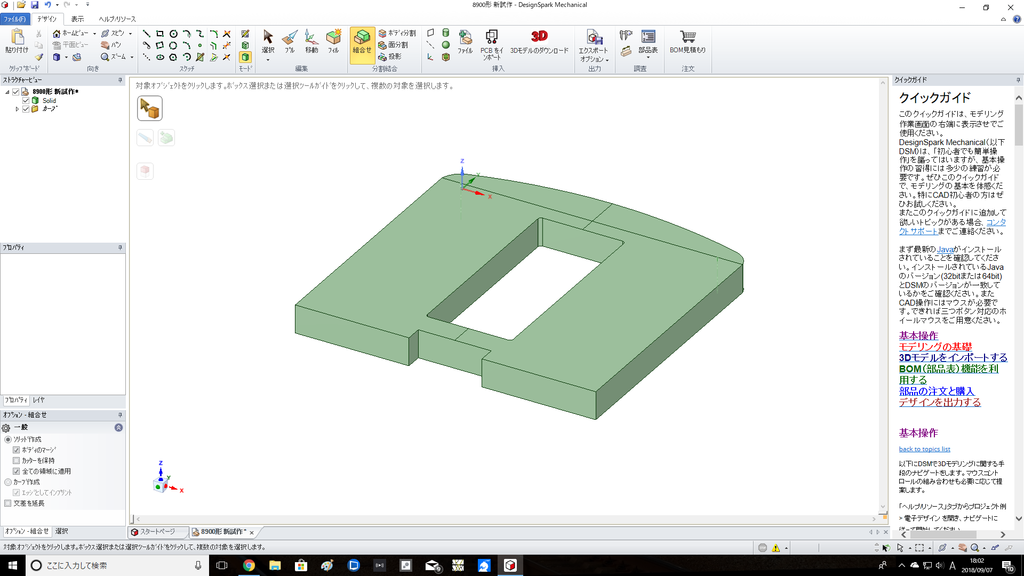Select the Line sketch tool

(x=146, y=34)
